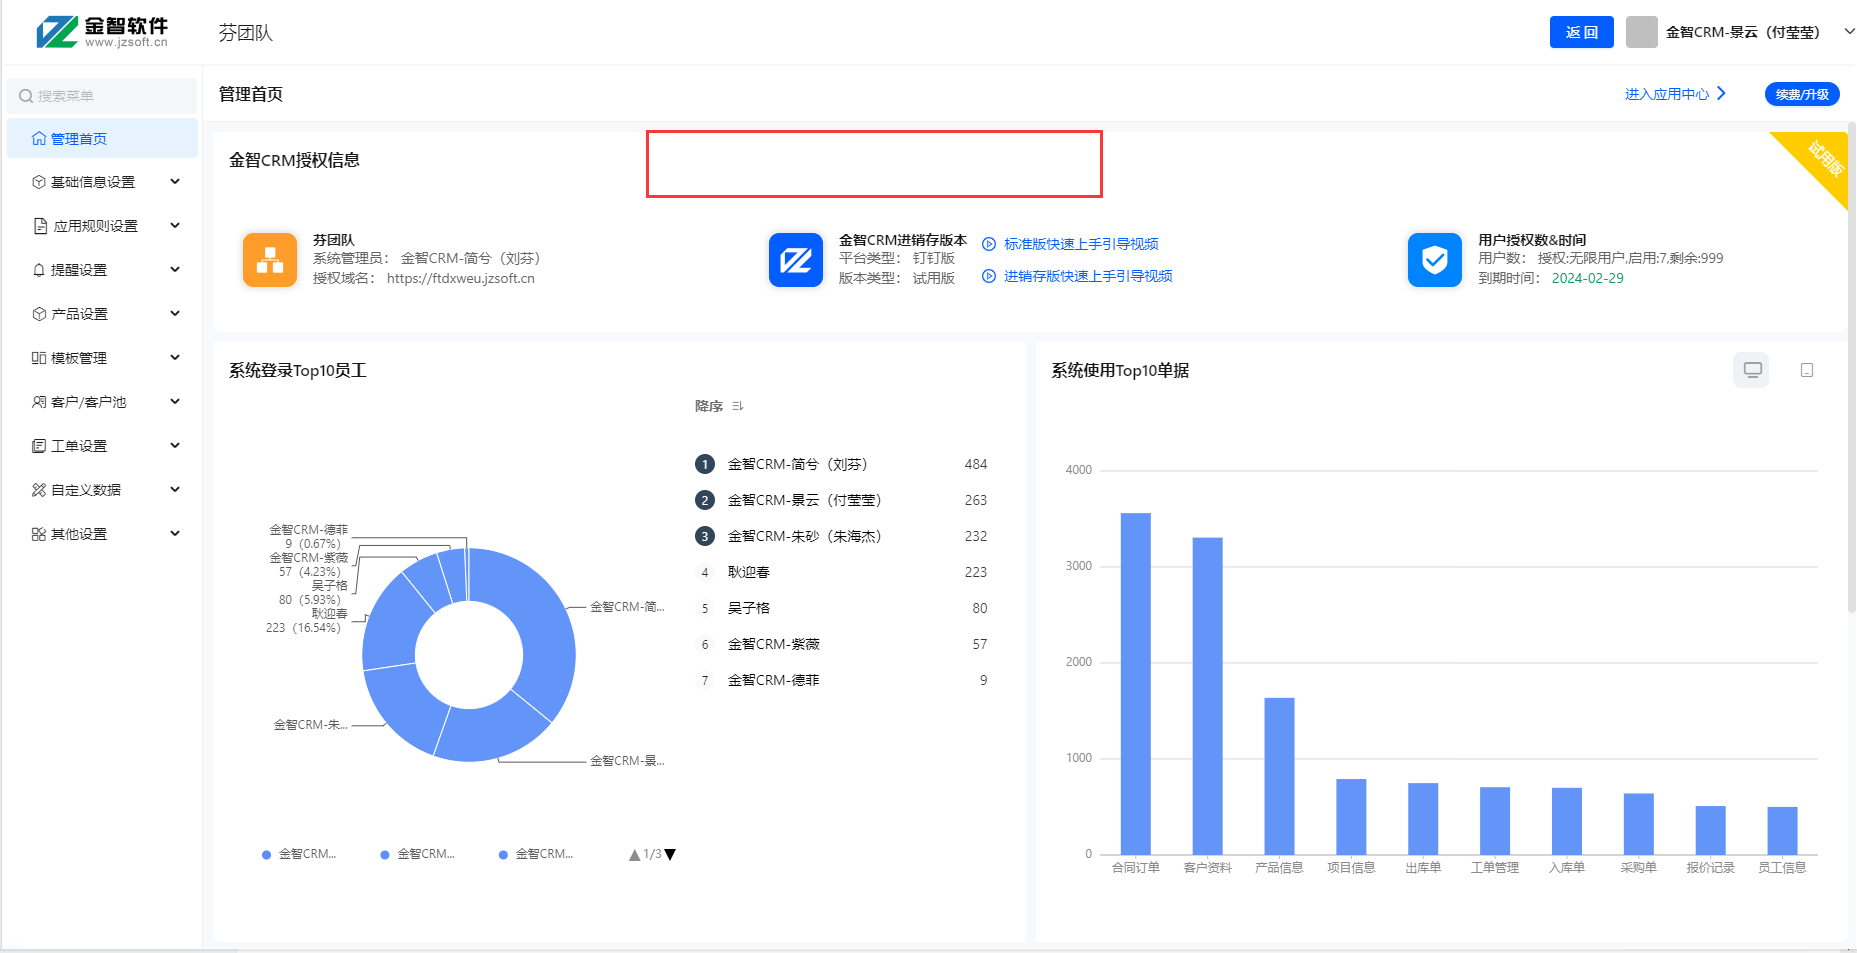Click the 产品设置 box icon
This screenshot has height=953, width=1857.
(39, 314)
